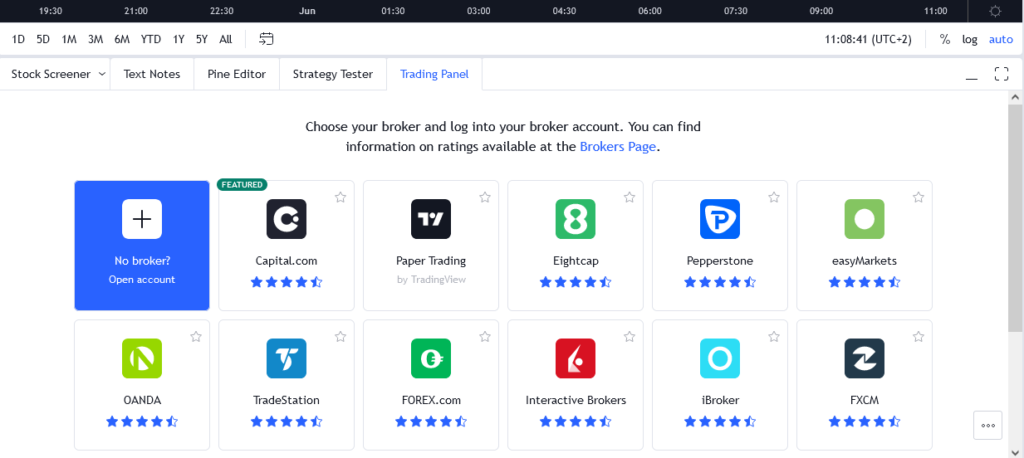This screenshot has width=1024, height=458.
Task: Set chart range to 3M
Action: click(95, 39)
